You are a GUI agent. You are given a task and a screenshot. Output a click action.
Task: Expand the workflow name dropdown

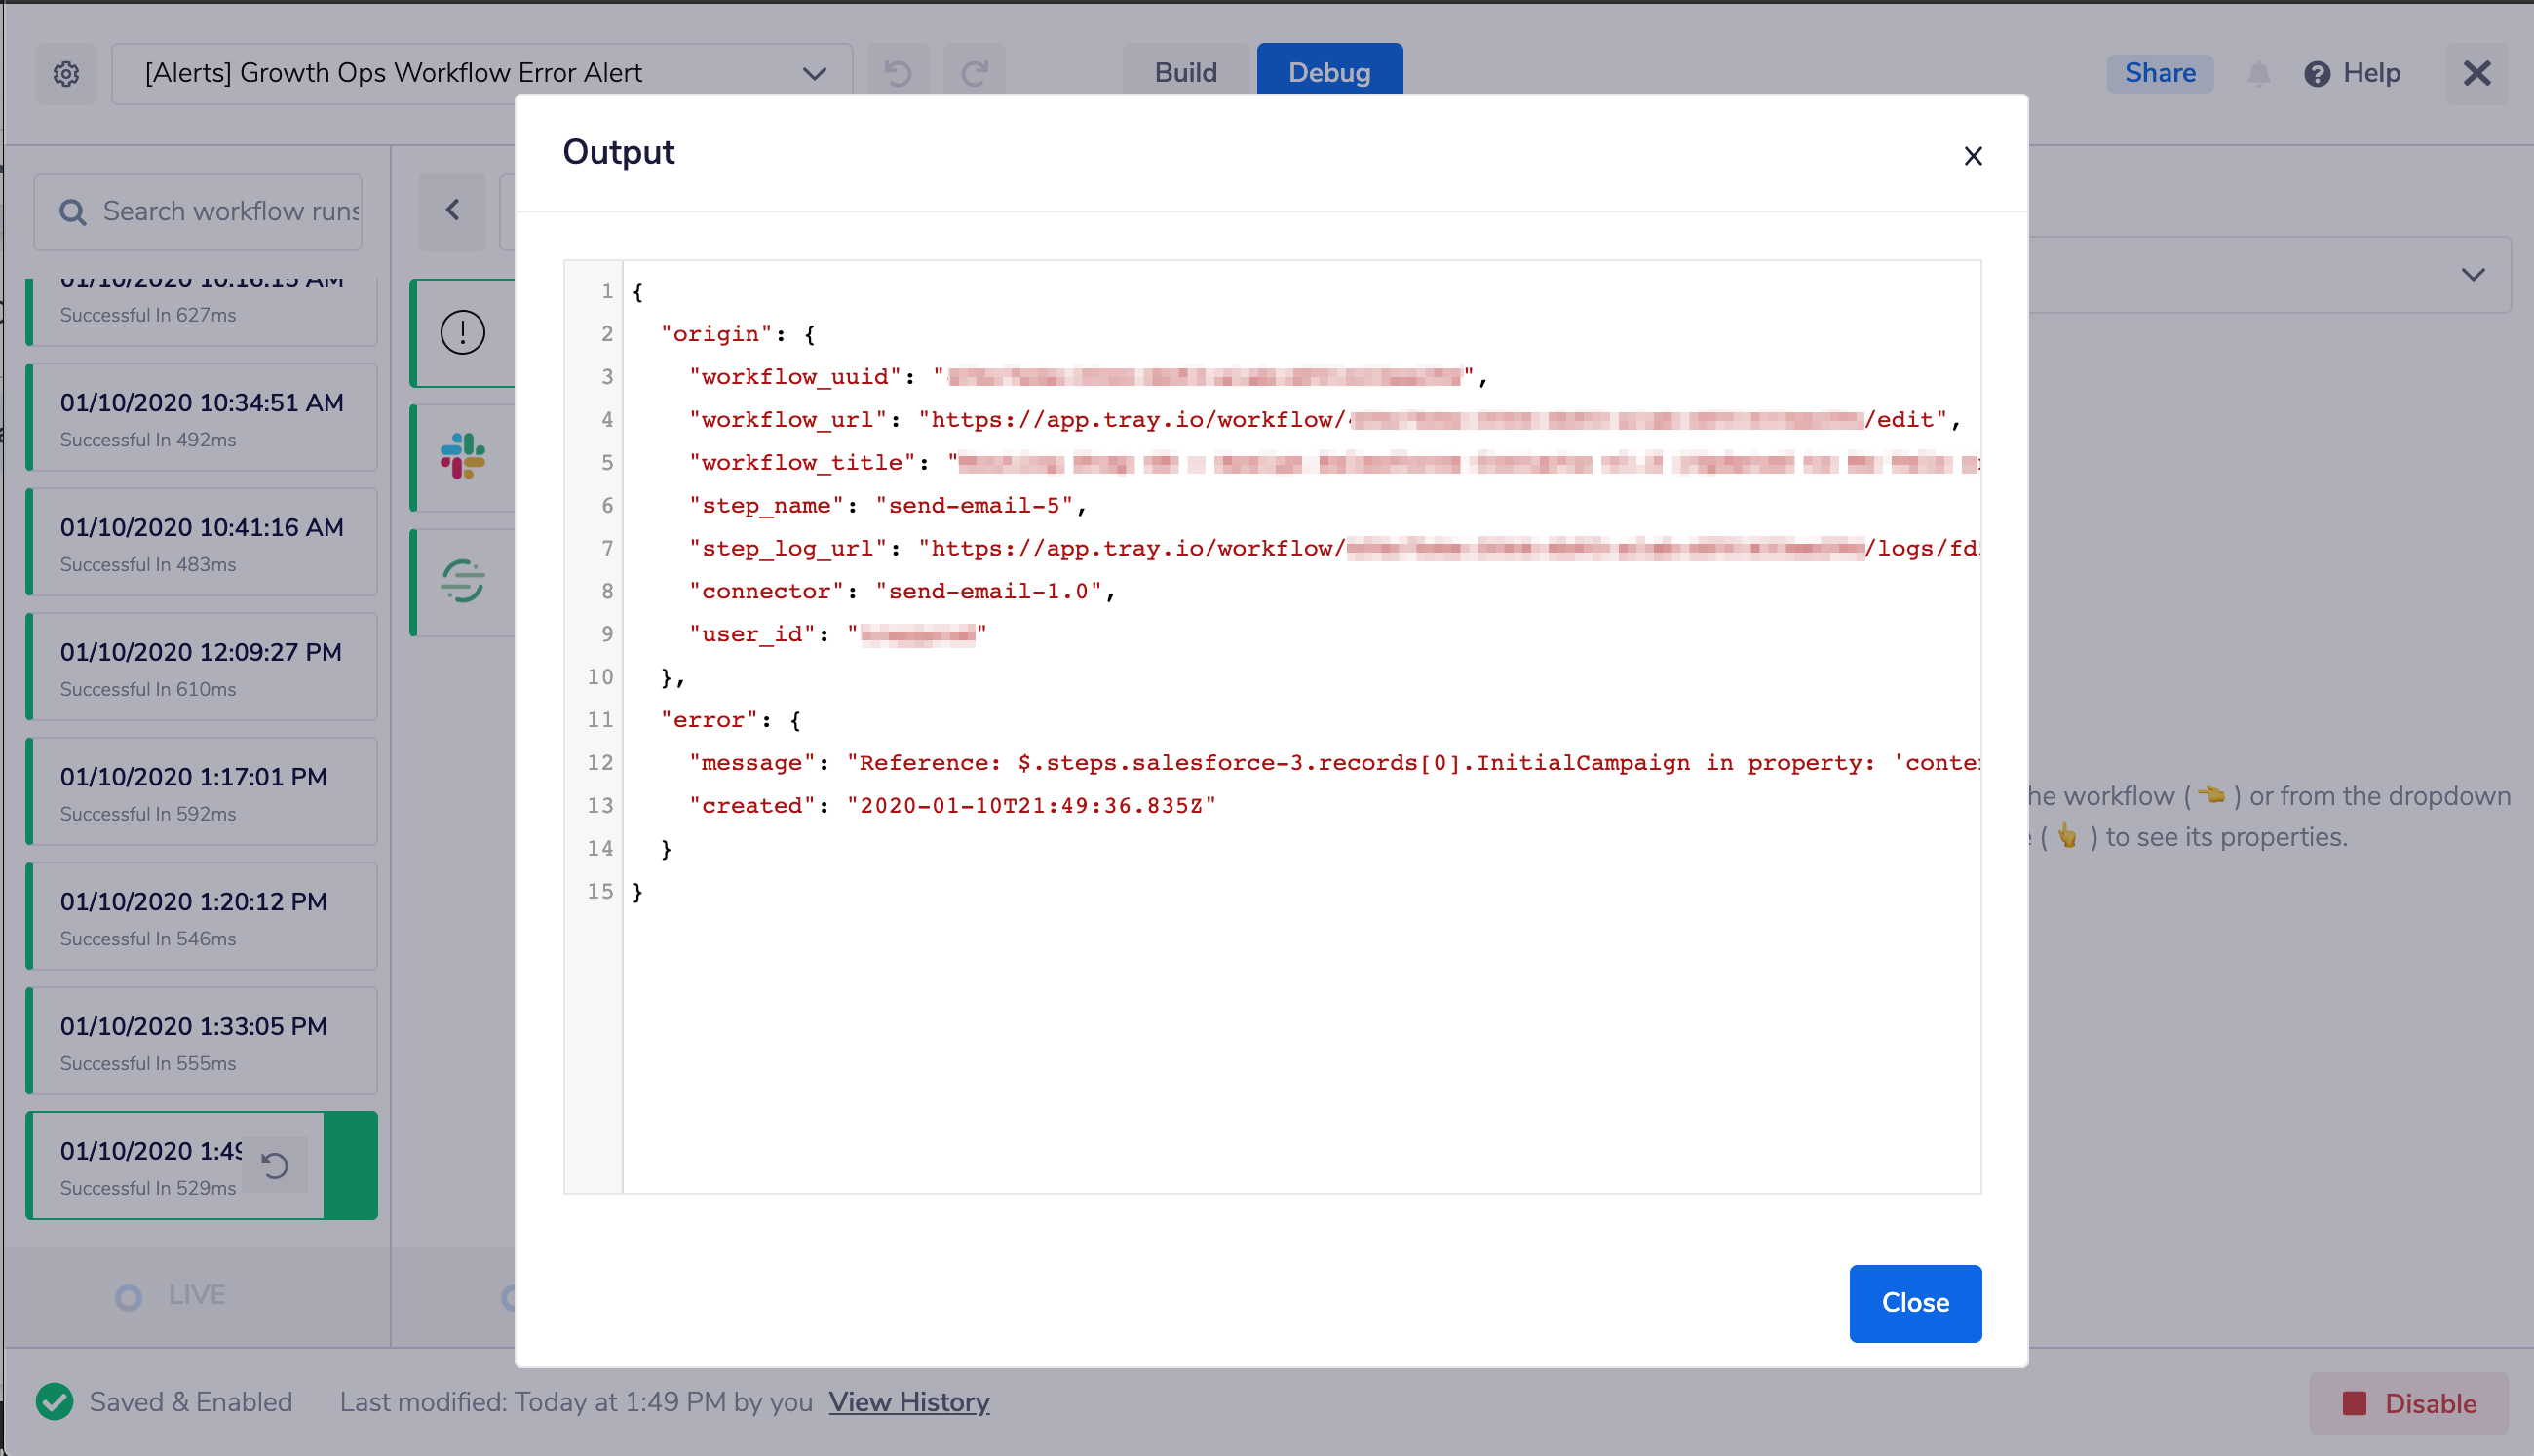(x=814, y=73)
